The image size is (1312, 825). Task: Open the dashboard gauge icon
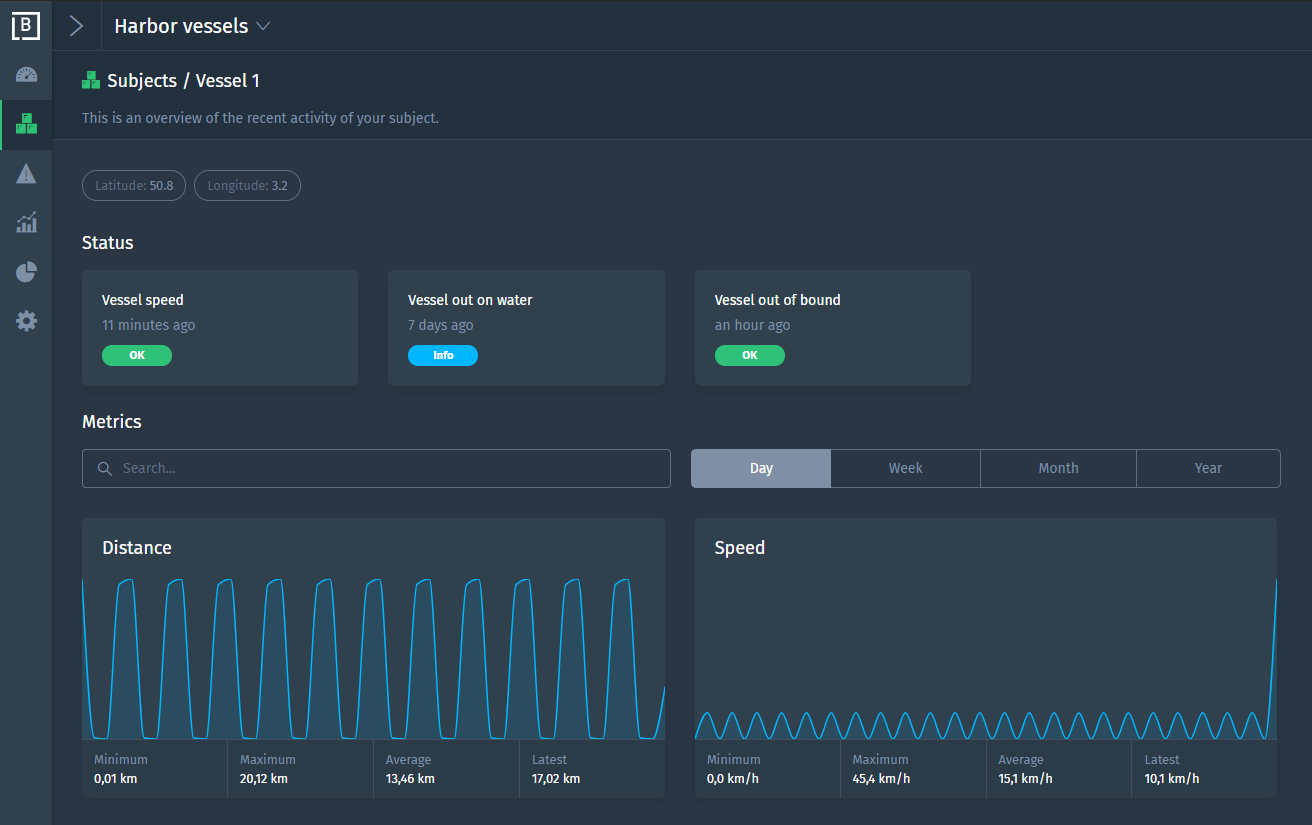26,75
